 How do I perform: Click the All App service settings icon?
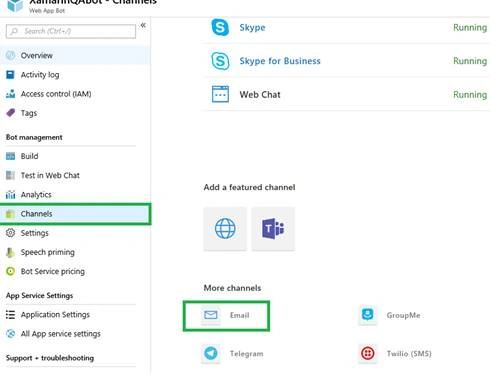[x=10, y=334]
